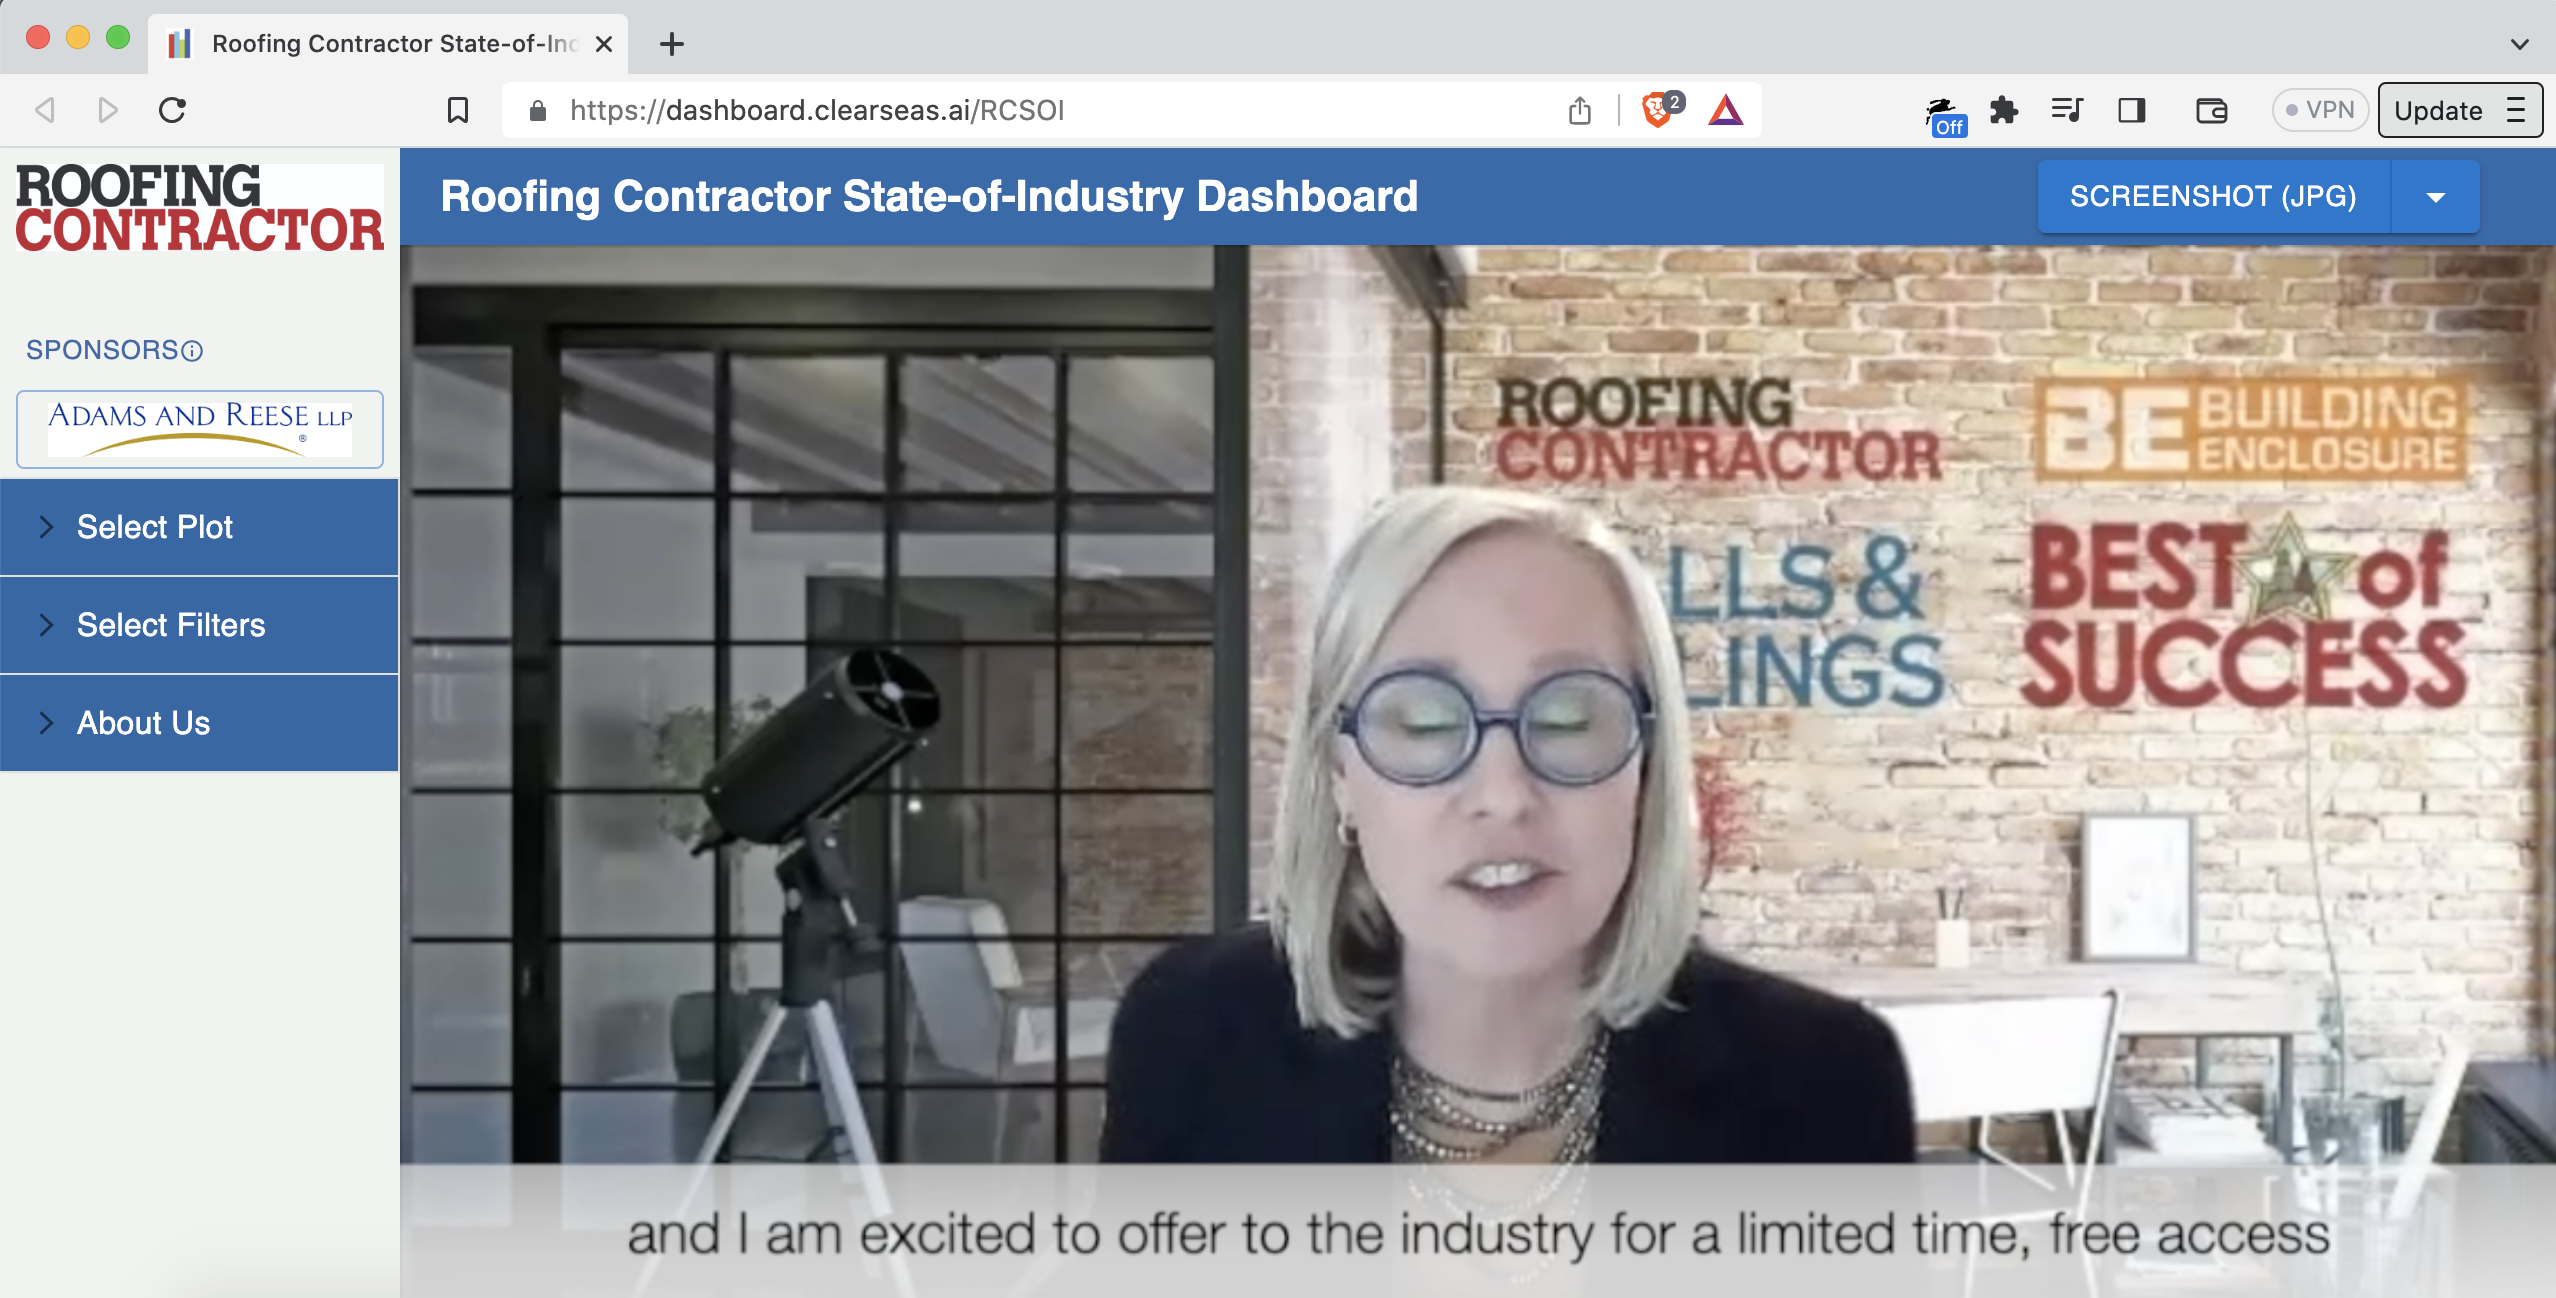Reload the page using the refresh icon
Screen dimensions: 2556x1298
pos(172,110)
